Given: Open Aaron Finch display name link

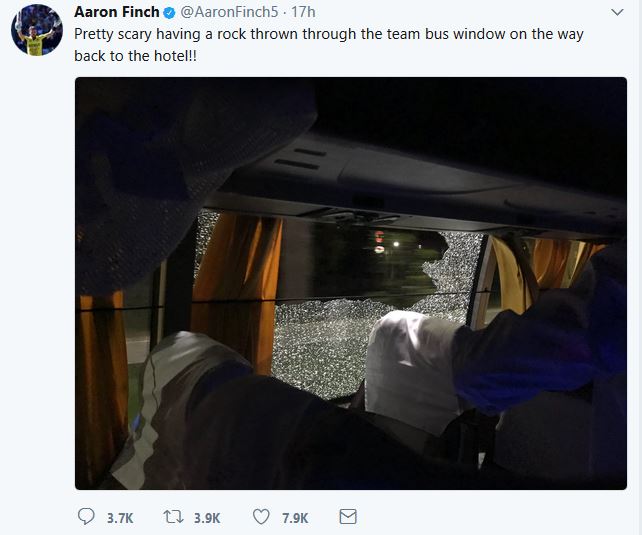Looking at the screenshot, I should (117, 12).
